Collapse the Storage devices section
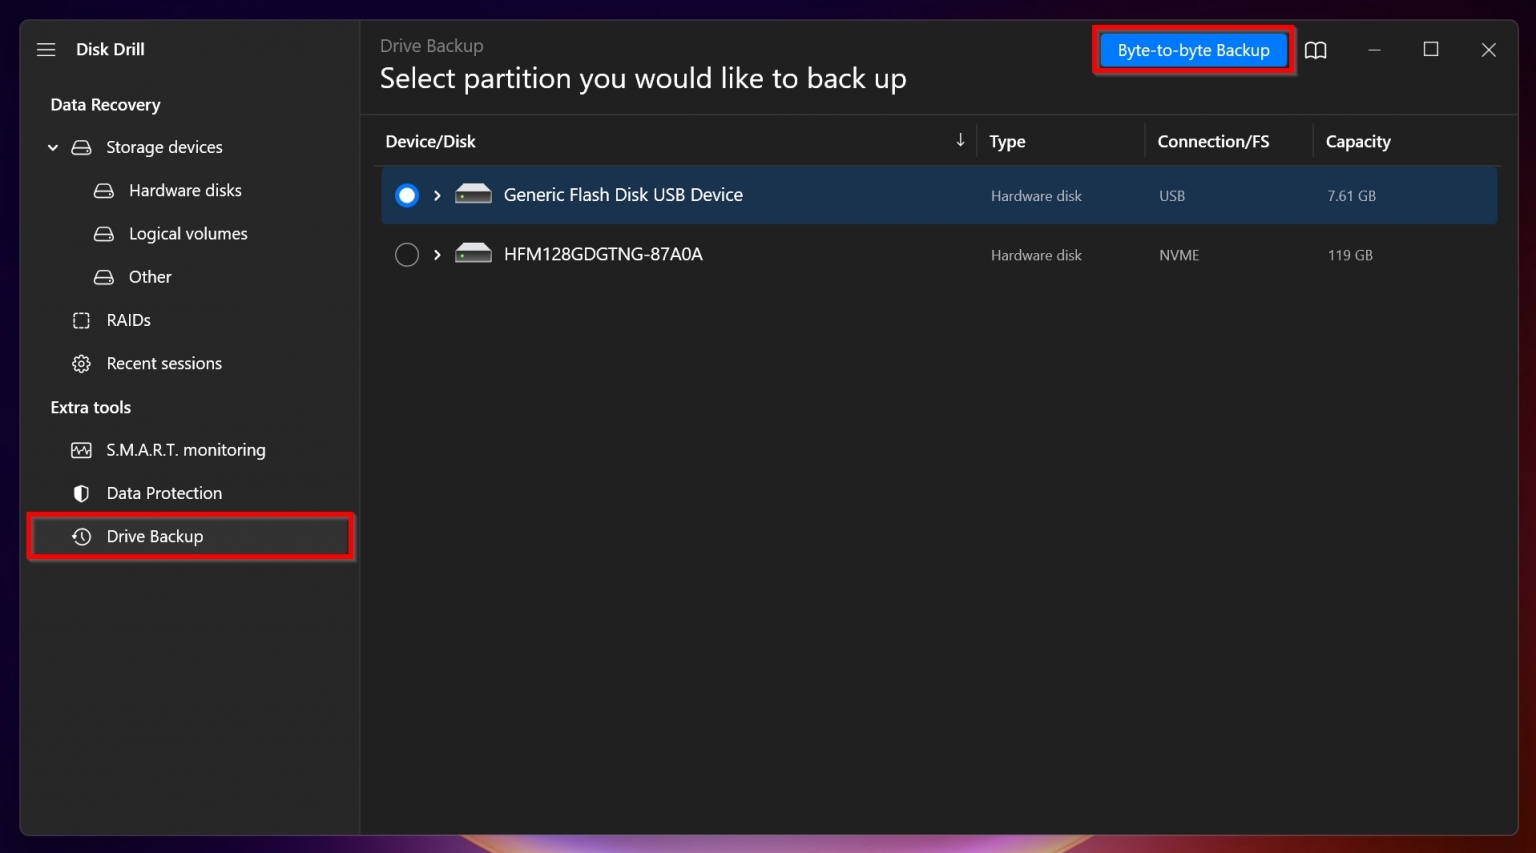The image size is (1536, 853). 52,147
